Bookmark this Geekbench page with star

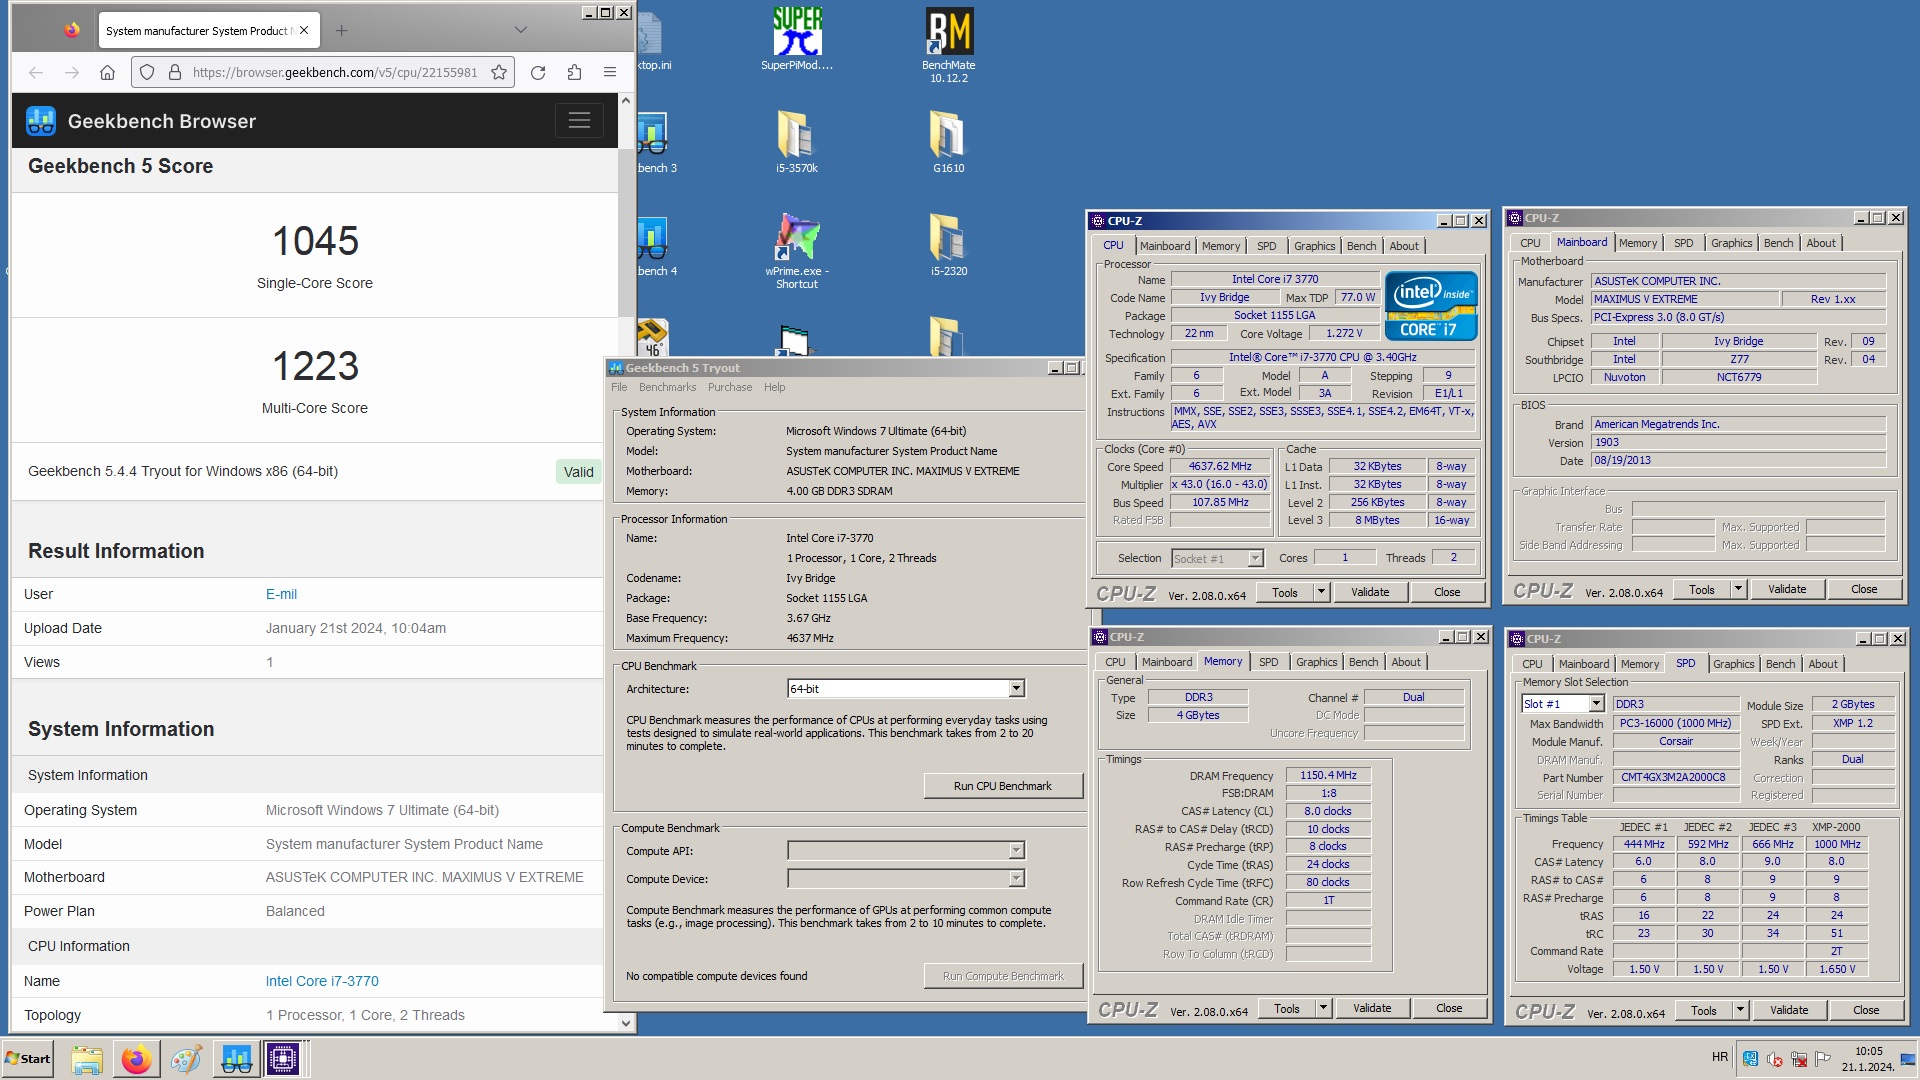tap(499, 72)
